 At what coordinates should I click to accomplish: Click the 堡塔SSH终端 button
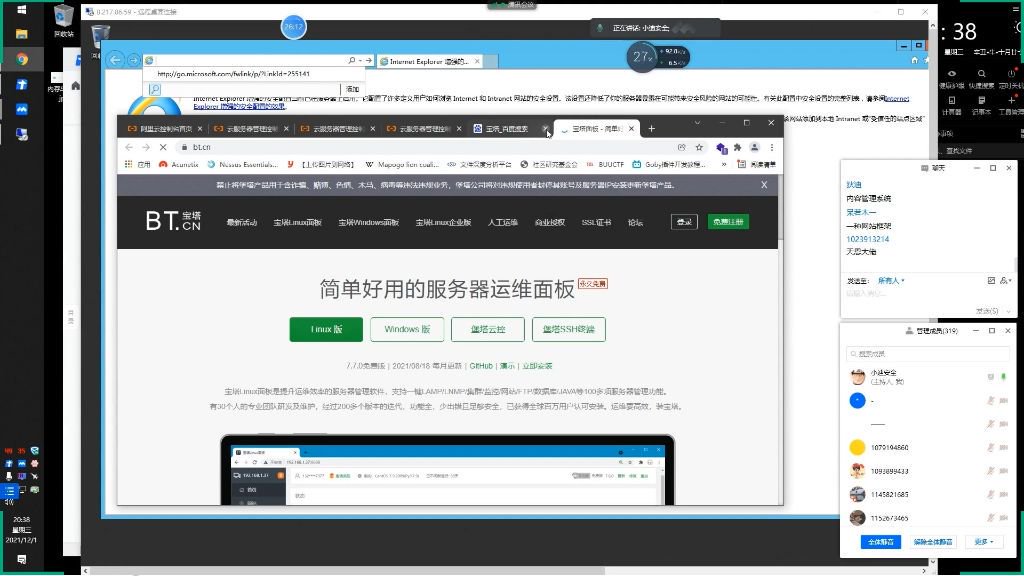coord(569,329)
